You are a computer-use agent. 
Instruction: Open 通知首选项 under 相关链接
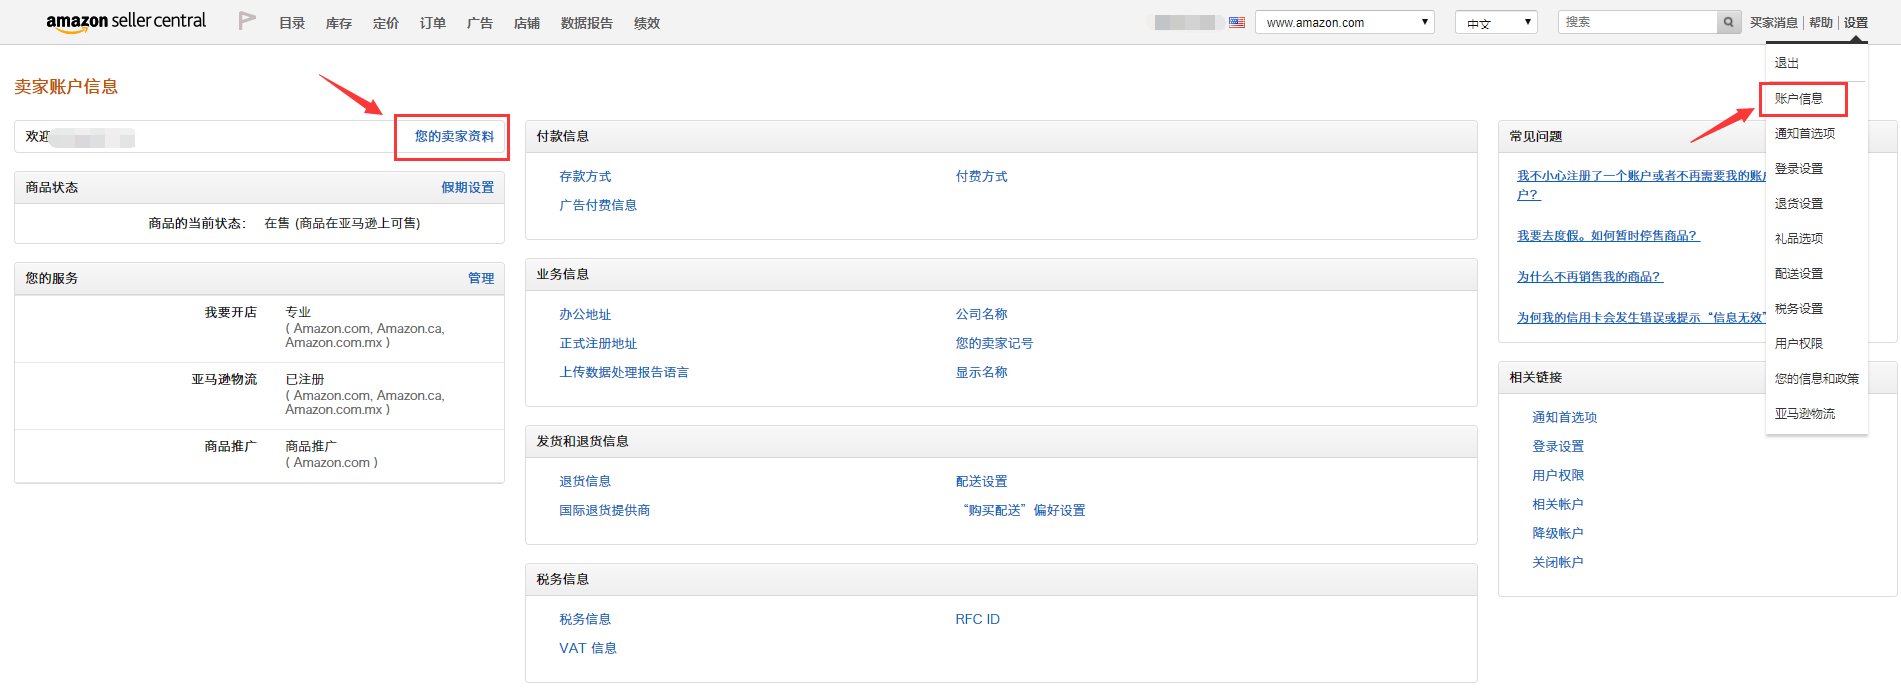coord(1565,417)
